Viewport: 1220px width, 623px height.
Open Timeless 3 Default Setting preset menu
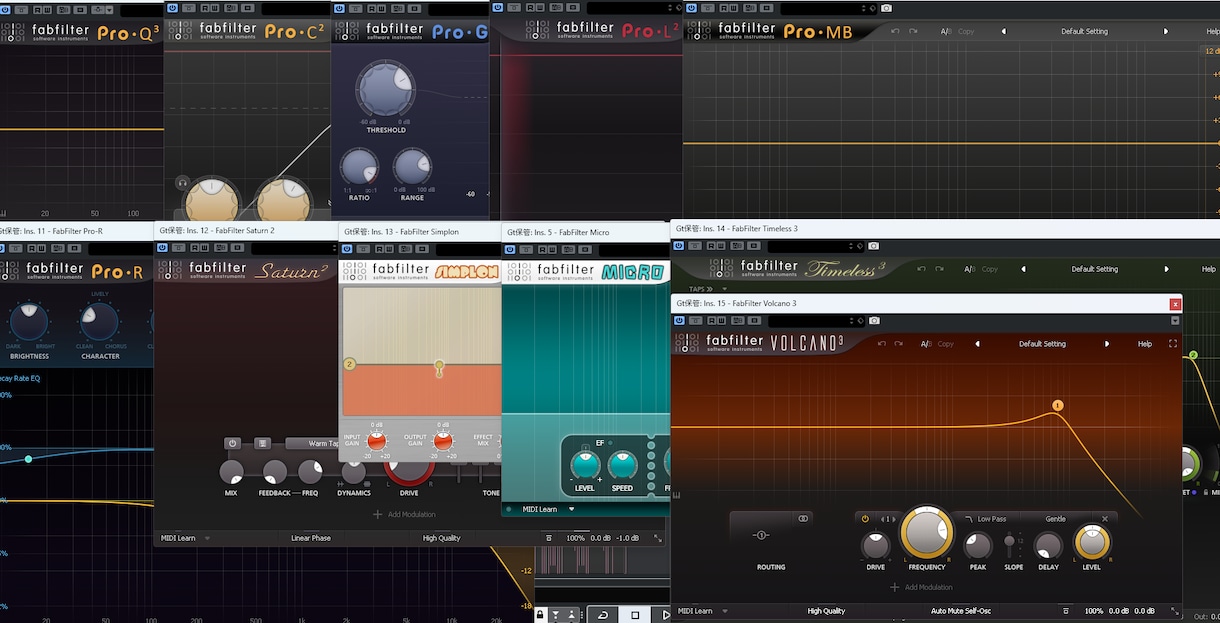[x=1094, y=269]
